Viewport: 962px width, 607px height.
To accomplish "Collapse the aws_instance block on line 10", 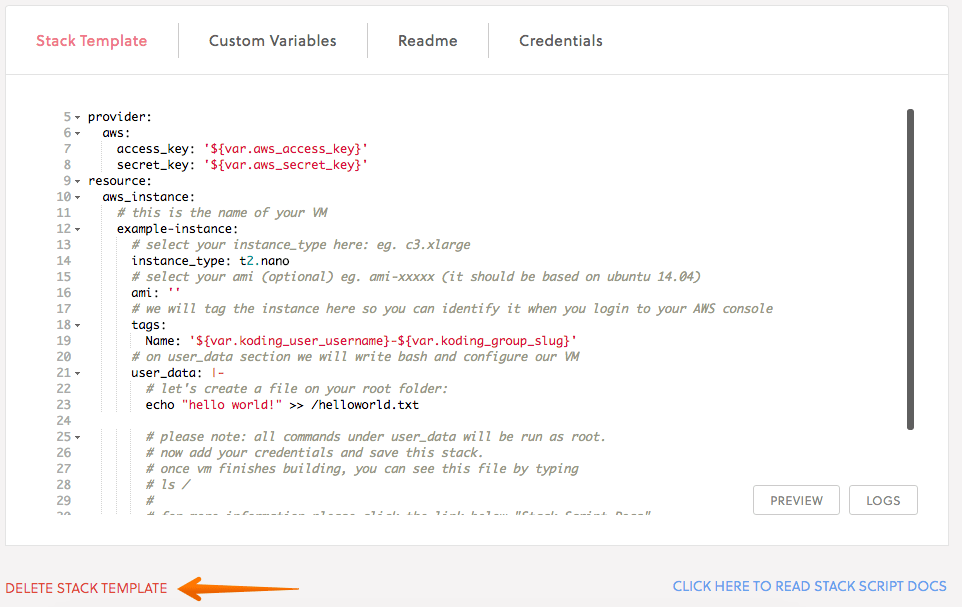I will point(77,197).
